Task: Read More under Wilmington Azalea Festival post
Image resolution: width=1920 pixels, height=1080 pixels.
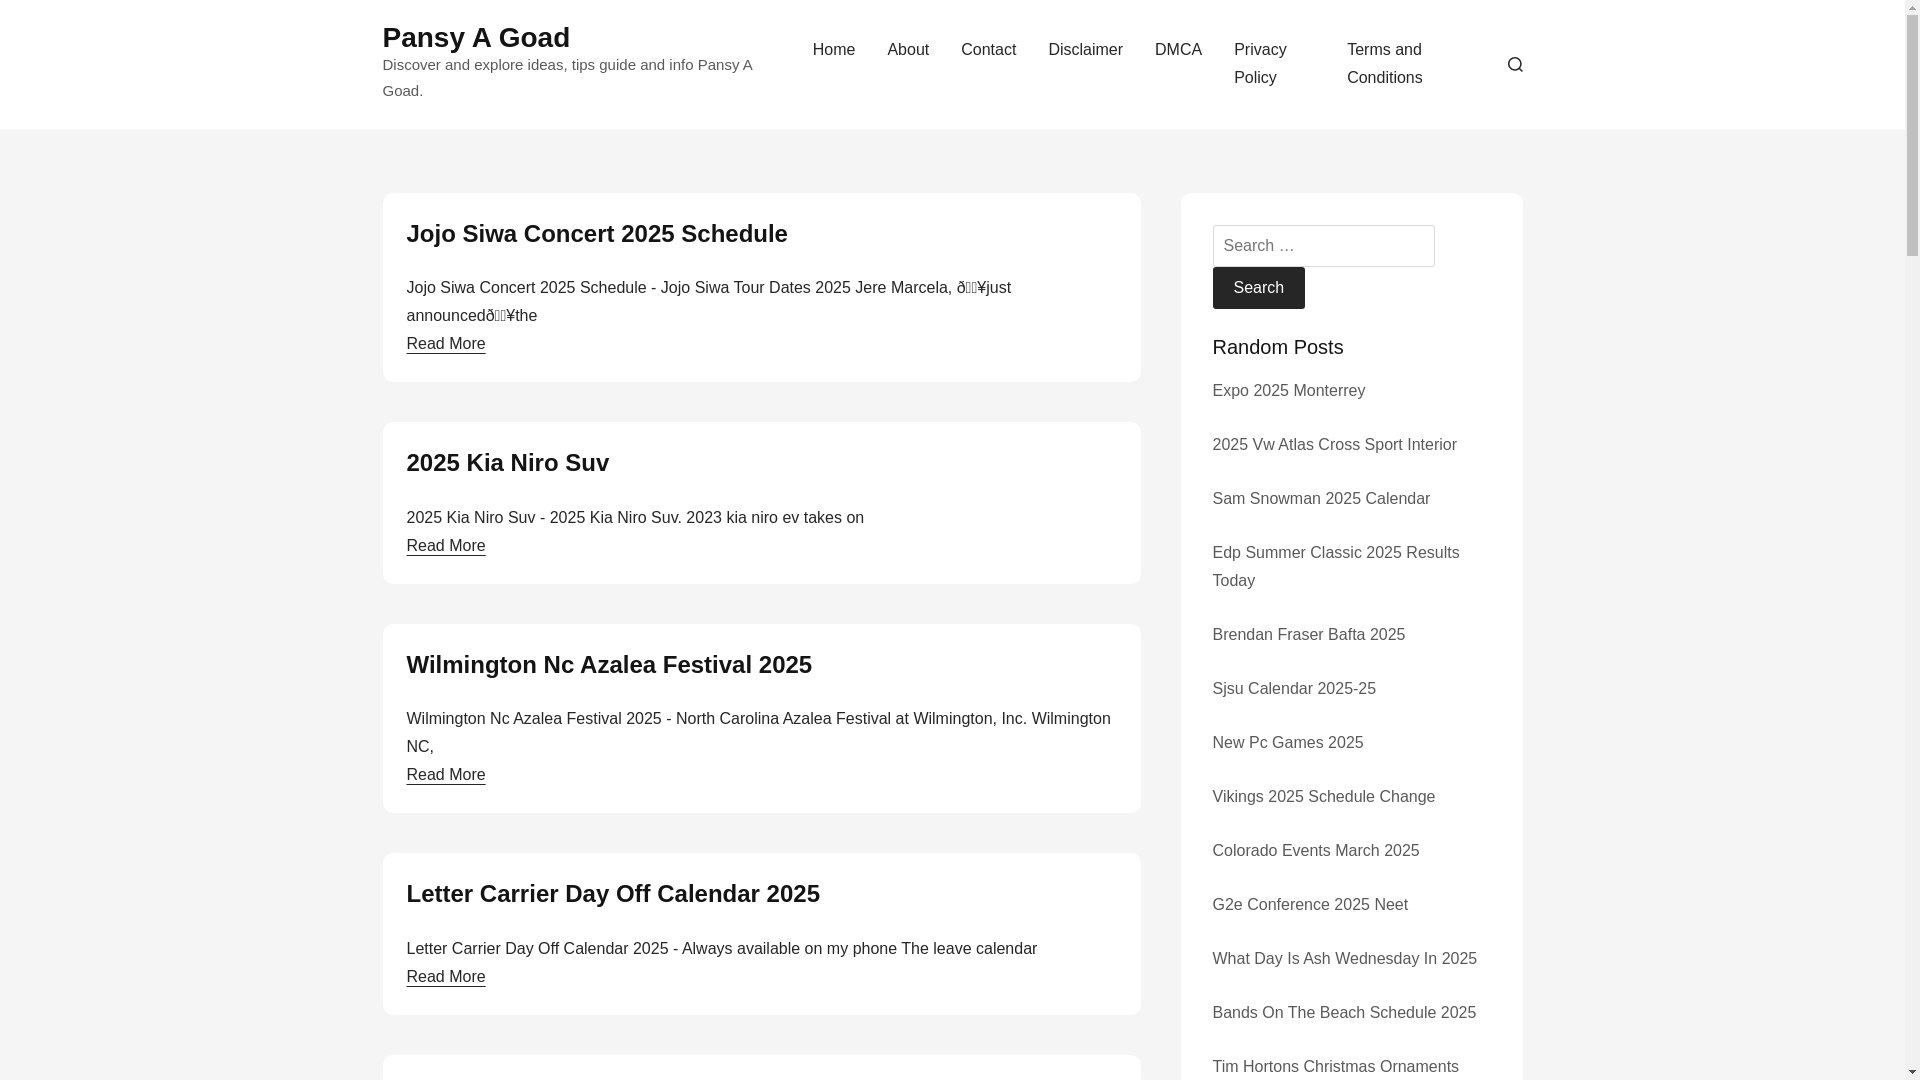Action: pyautogui.click(x=445, y=775)
